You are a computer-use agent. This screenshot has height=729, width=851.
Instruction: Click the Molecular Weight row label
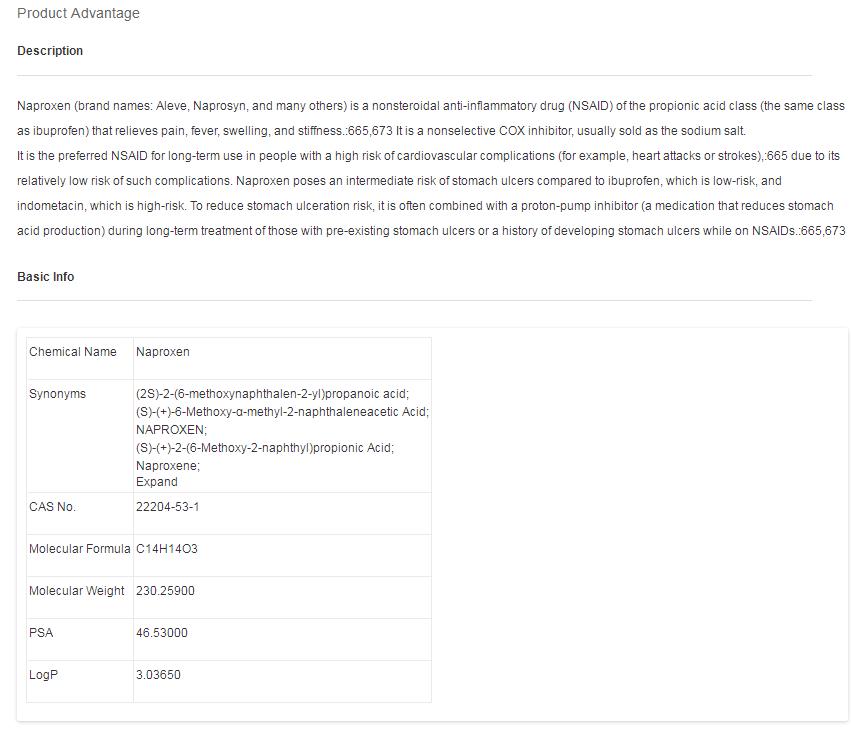pyautogui.click(x=77, y=591)
